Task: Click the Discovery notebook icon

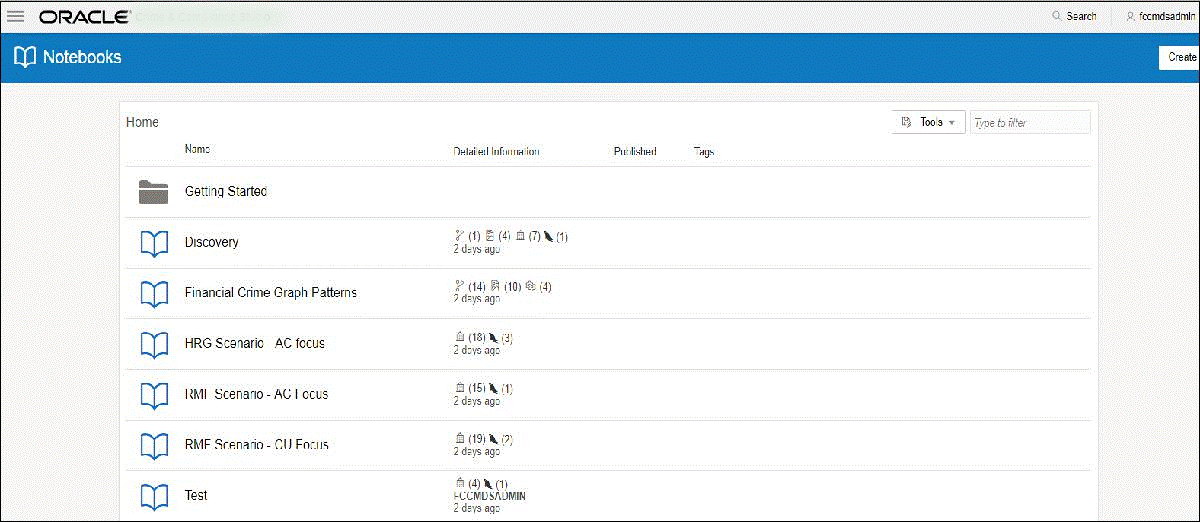Action: coord(153,242)
